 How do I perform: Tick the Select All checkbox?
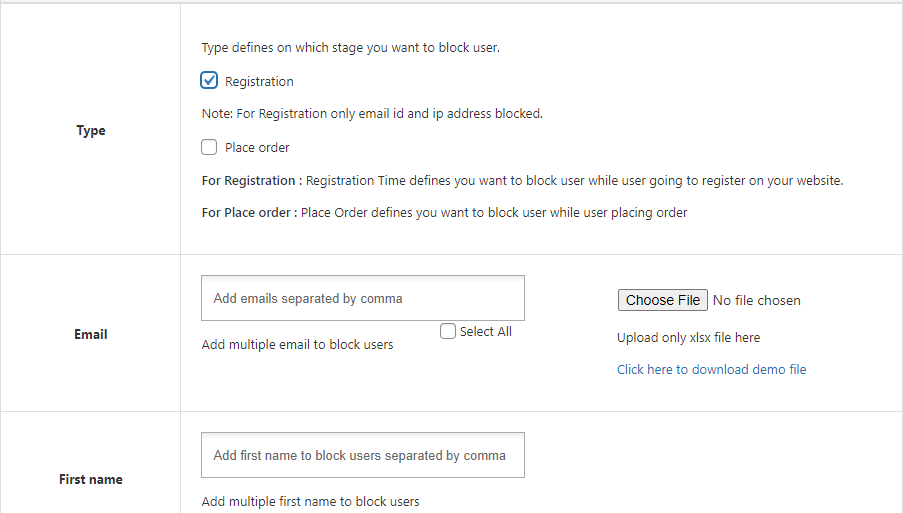point(447,331)
